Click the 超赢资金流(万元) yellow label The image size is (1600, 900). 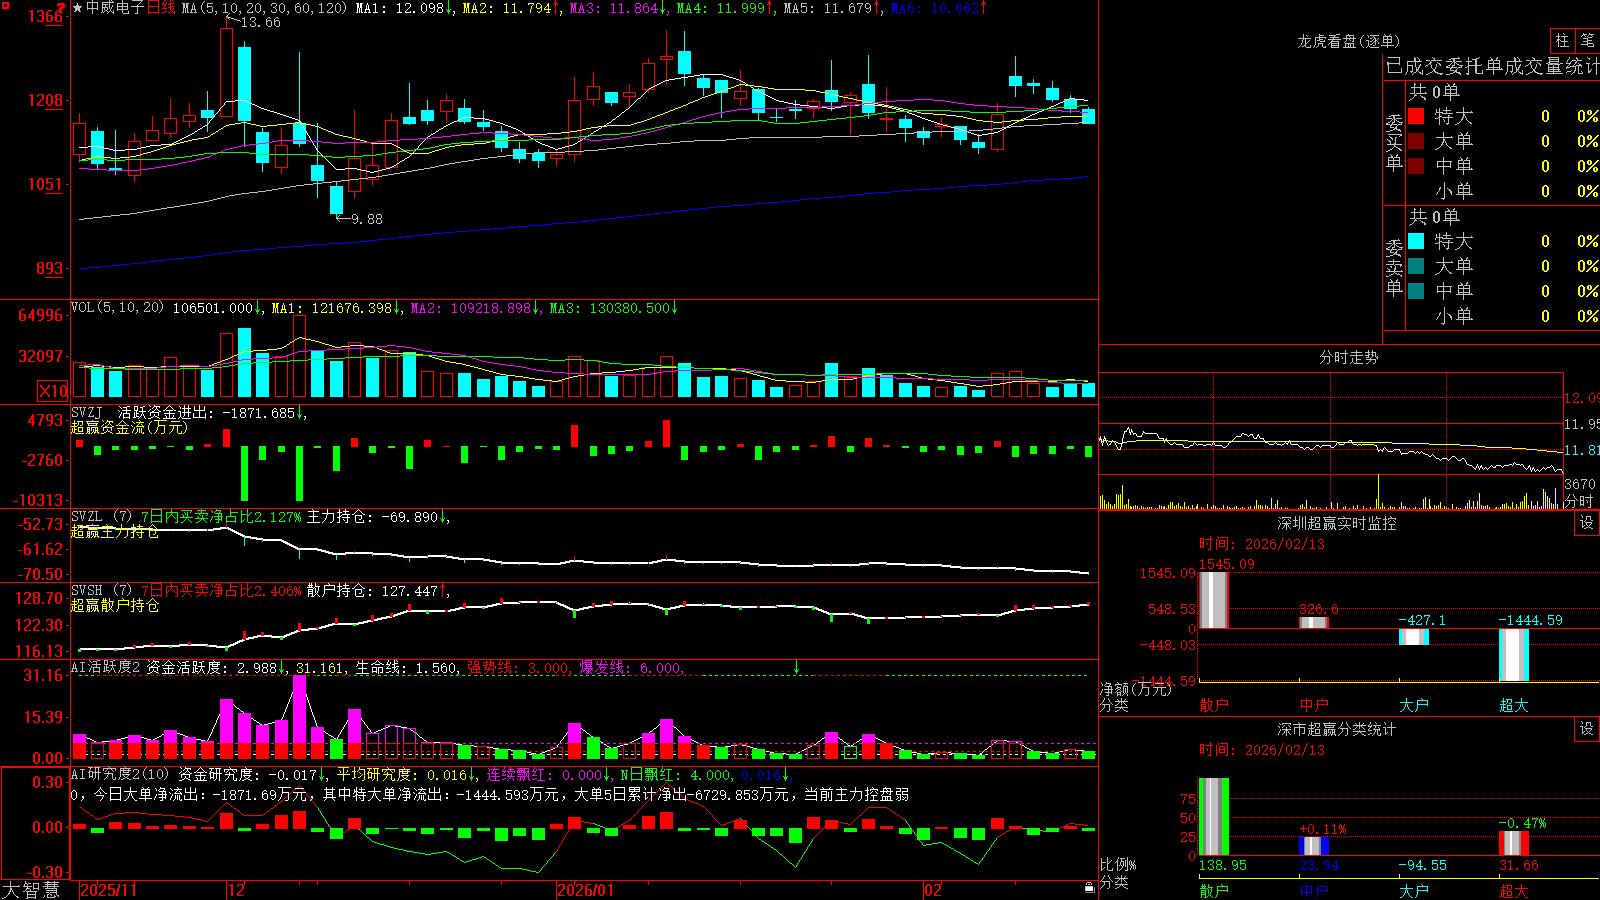click(x=128, y=427)
